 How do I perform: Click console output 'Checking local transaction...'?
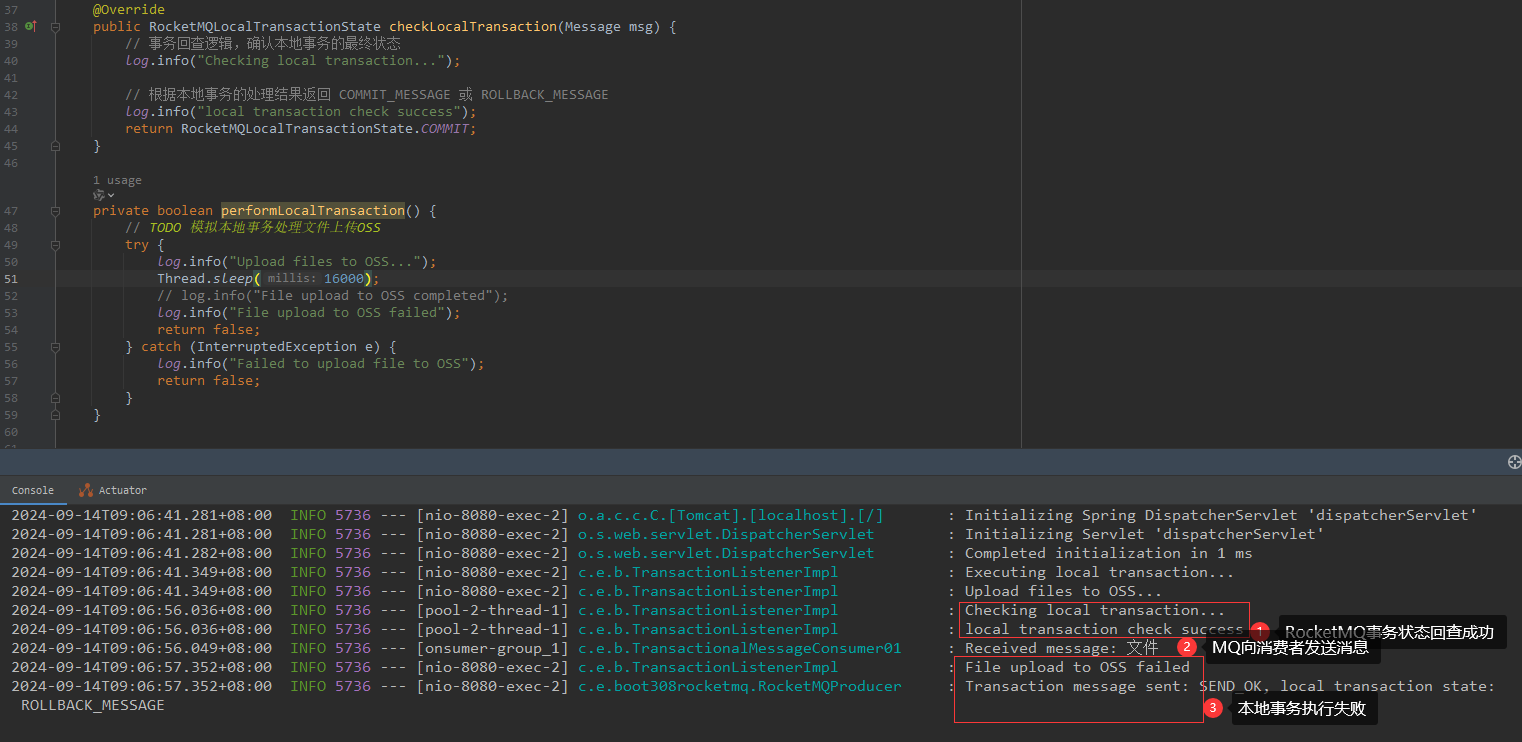click(x=1094, y=611)
